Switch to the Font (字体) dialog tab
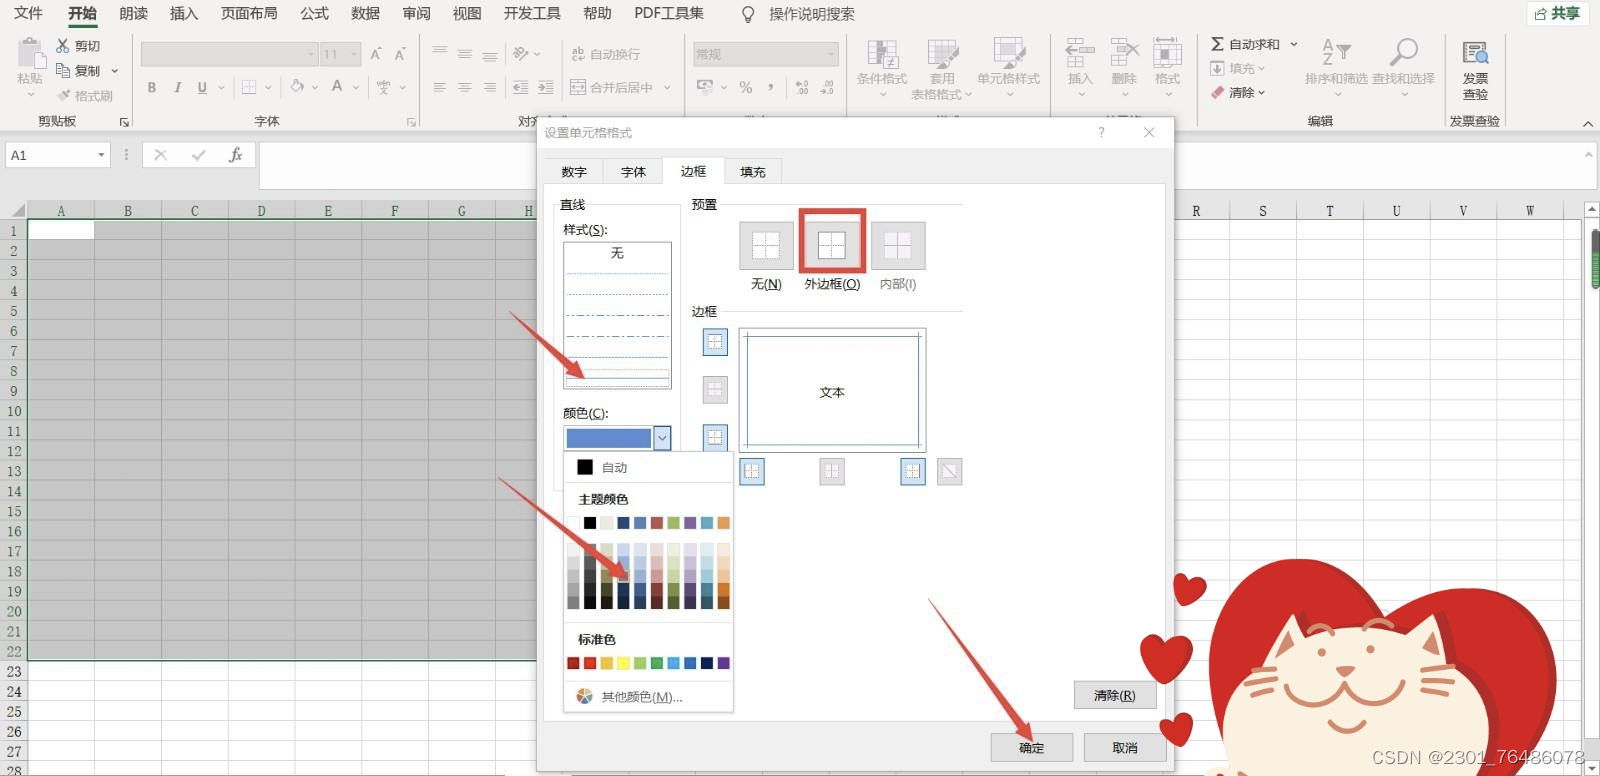 [x=633, y=172]
